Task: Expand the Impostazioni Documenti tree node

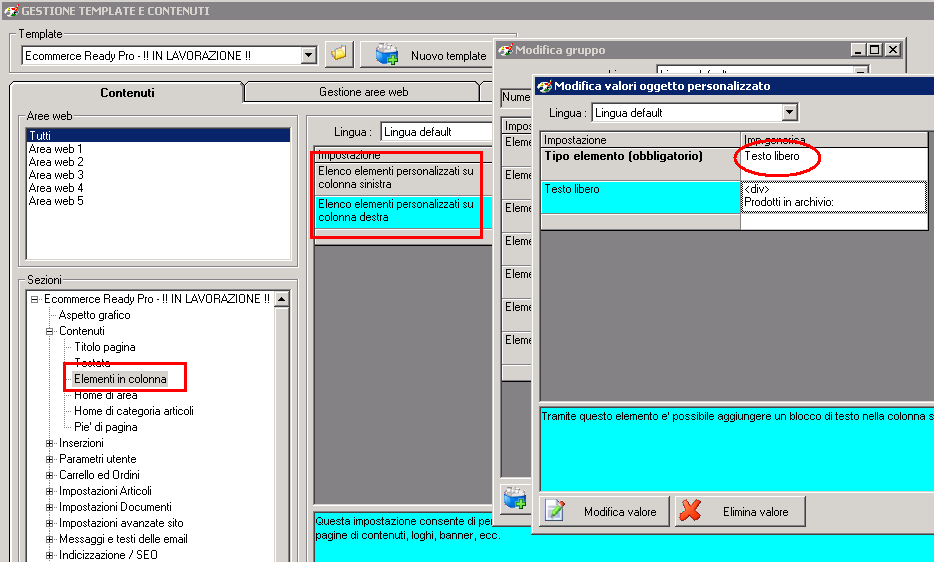Action: 50,508
